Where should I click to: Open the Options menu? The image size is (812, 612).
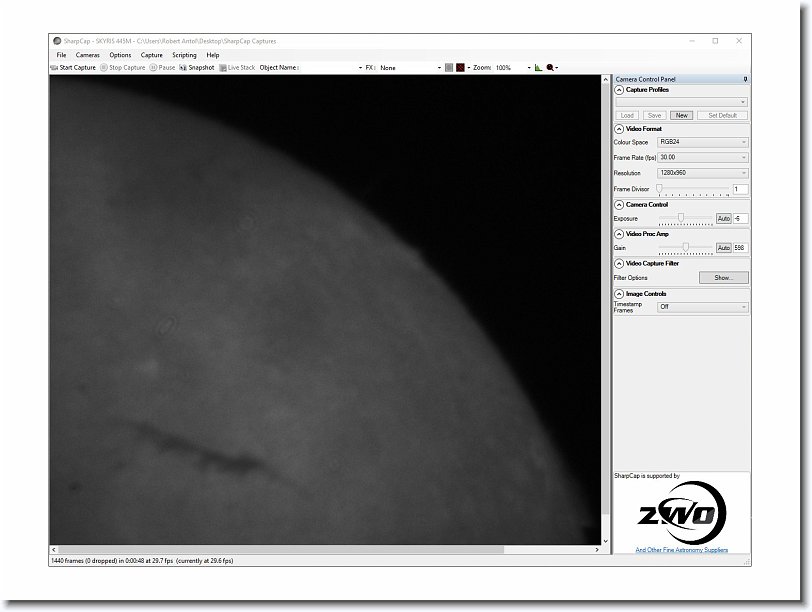(x=120, y=55)
